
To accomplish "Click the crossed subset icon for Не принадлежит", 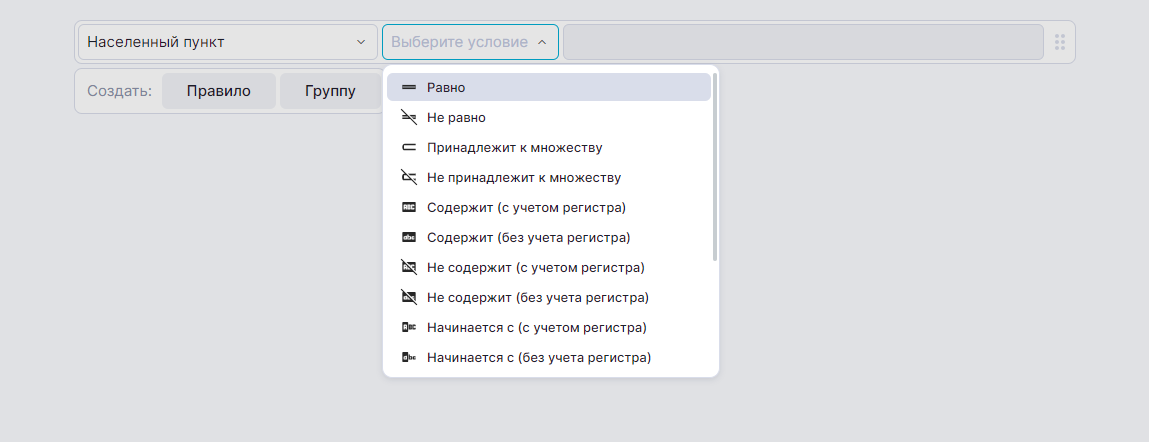I will point(408,178).
